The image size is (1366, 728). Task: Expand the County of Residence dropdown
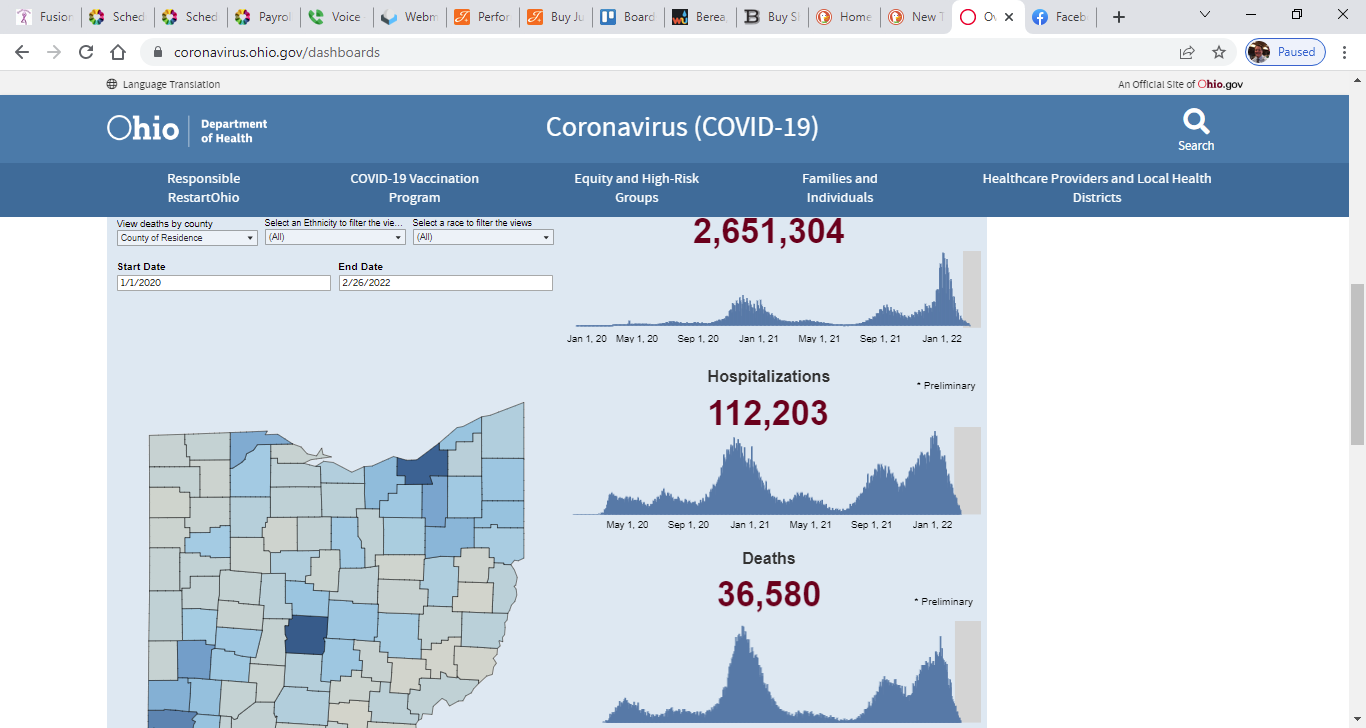[x=187, y=238]
